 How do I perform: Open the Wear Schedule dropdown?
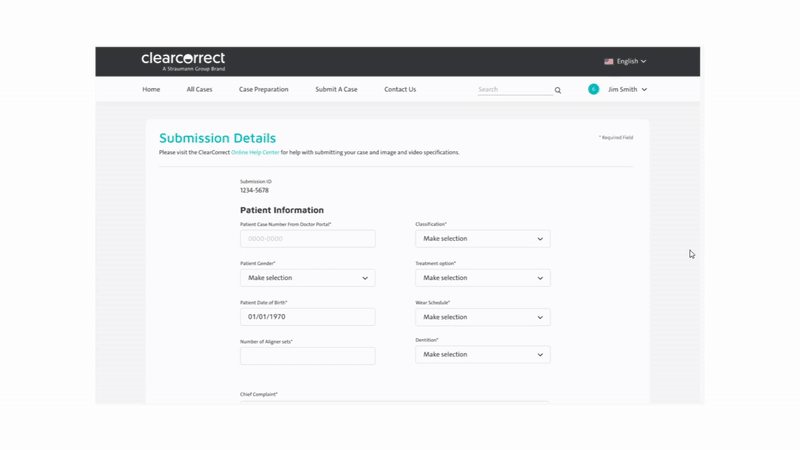coord(483,317)
